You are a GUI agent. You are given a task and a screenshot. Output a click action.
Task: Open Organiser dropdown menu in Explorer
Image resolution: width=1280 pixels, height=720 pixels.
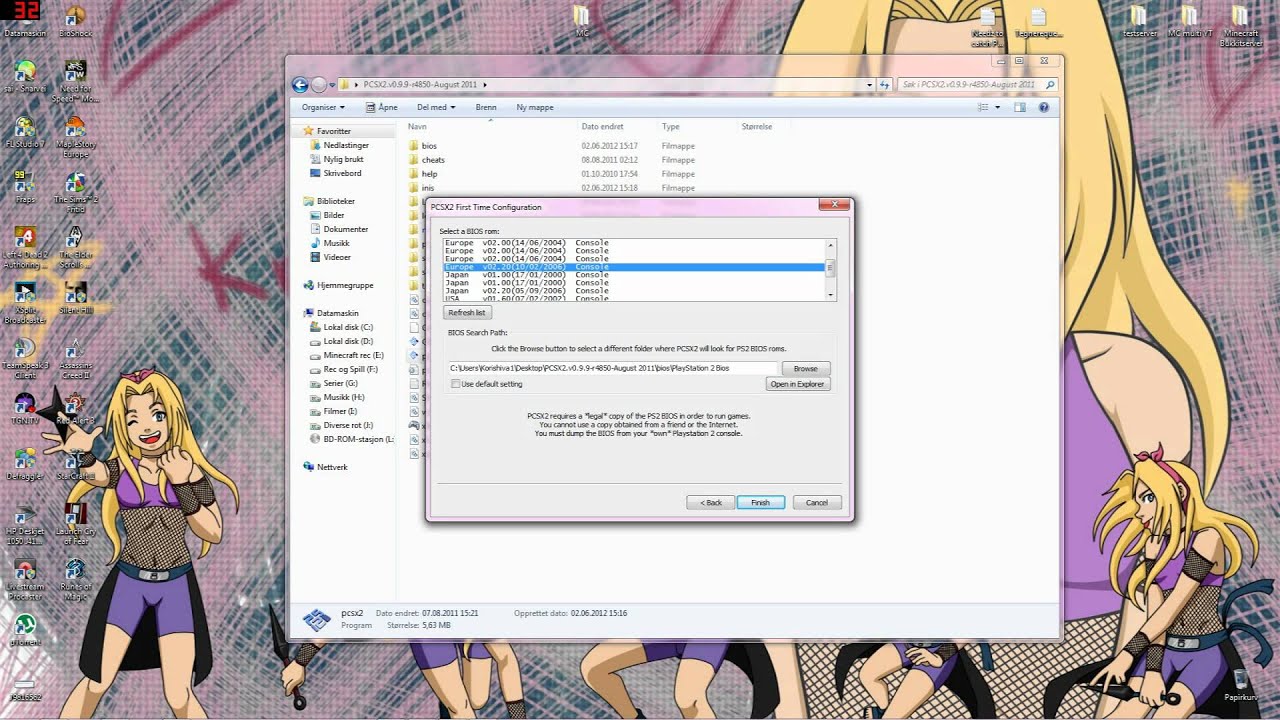323,107
